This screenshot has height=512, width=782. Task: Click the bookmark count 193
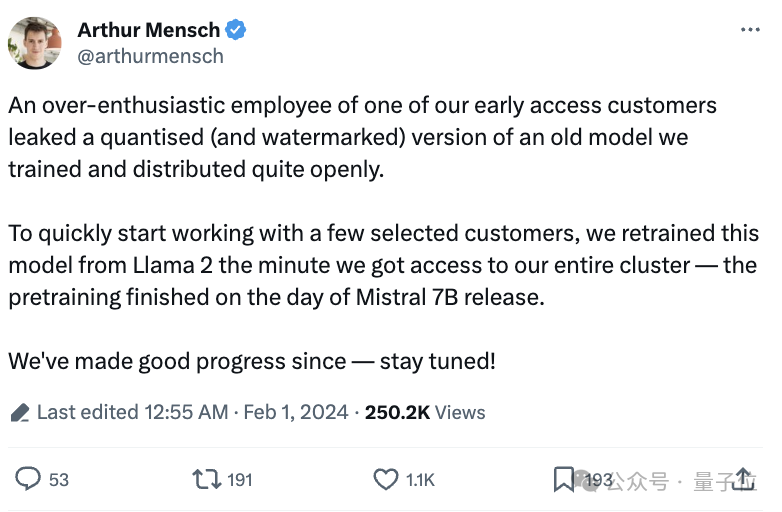coord(597,480)
